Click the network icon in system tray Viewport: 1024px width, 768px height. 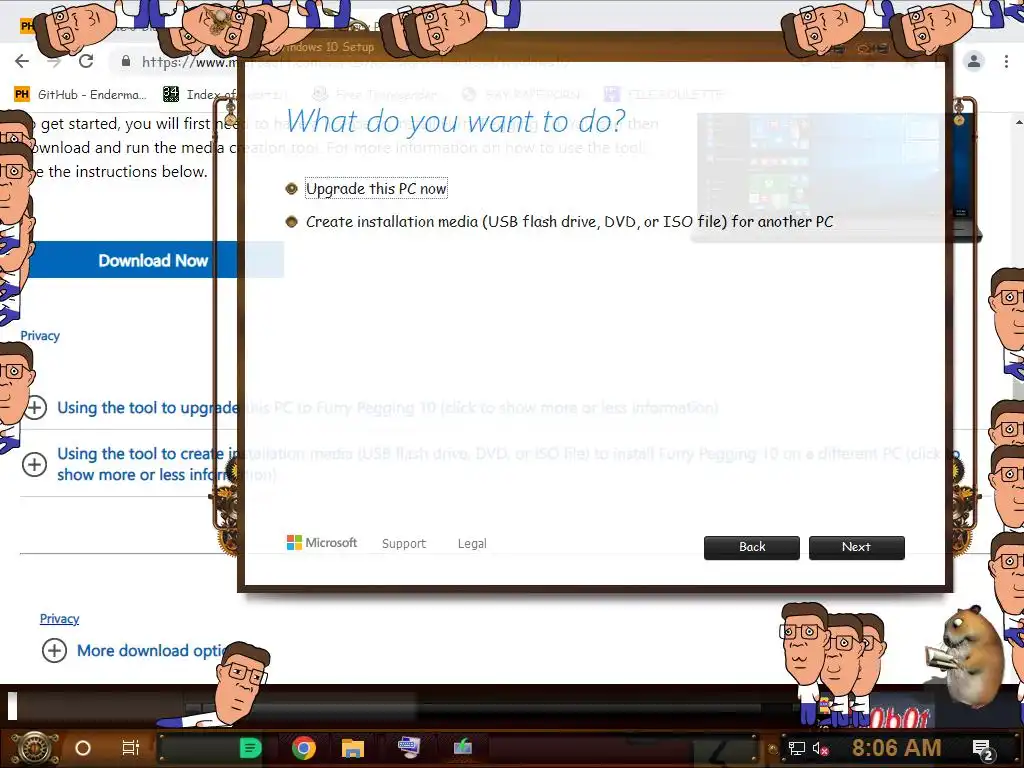click(x=796, y=748)
